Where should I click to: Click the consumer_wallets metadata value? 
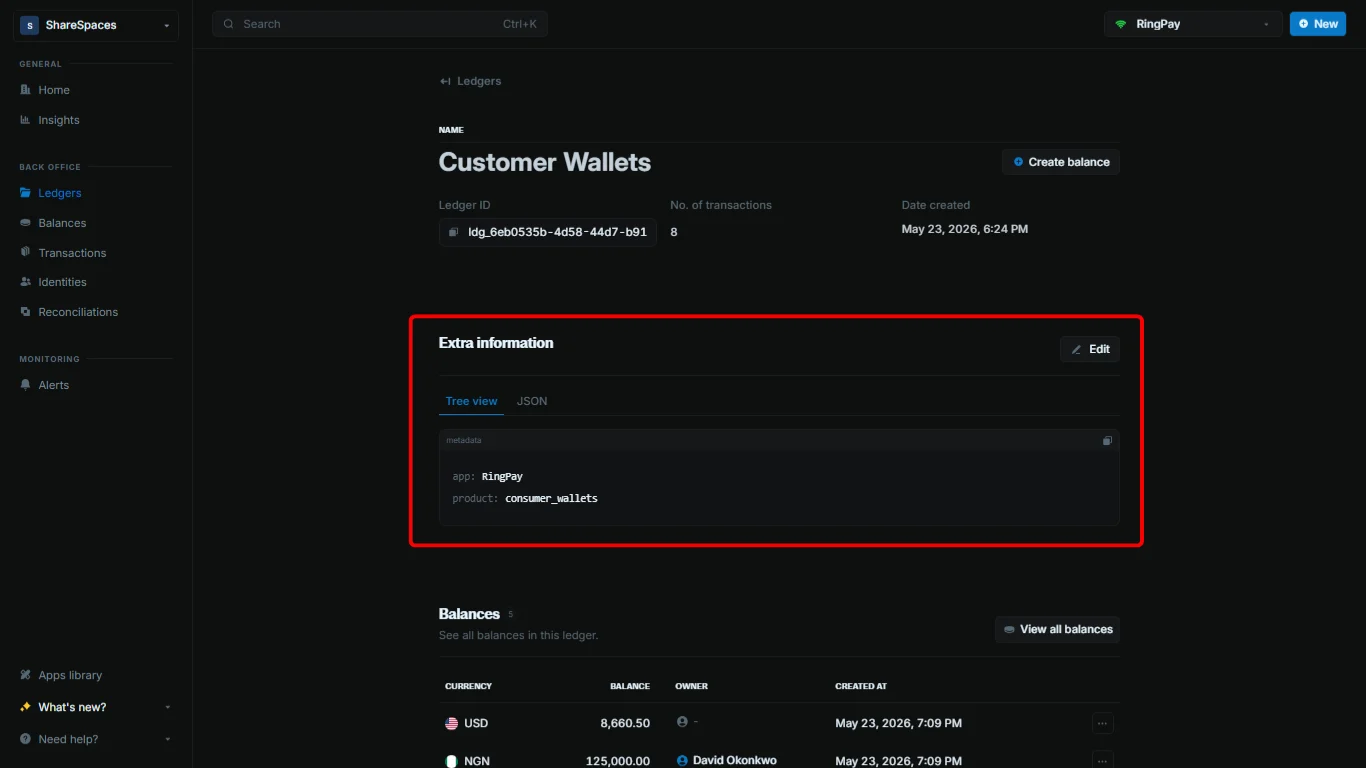pyautogui.click(x=551, y=498)
